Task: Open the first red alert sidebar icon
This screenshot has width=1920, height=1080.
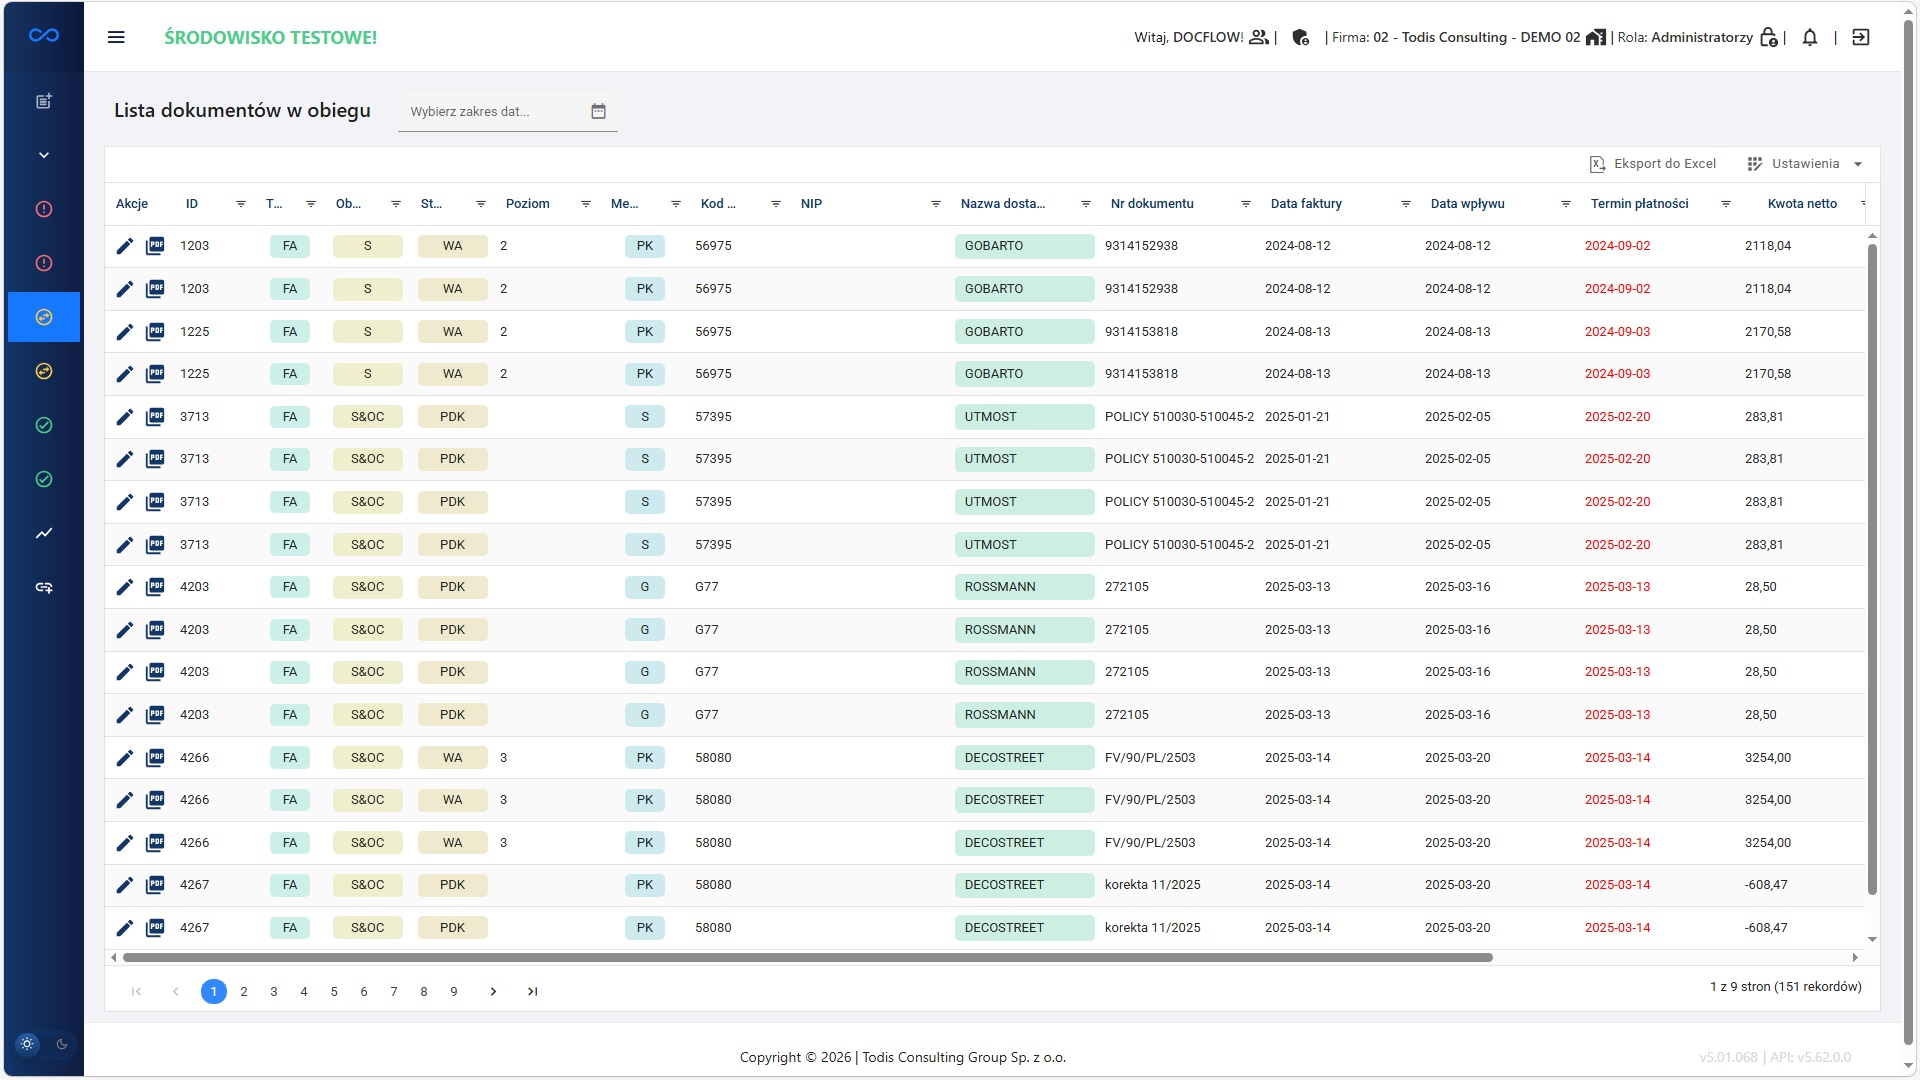Action: point(44,209)
